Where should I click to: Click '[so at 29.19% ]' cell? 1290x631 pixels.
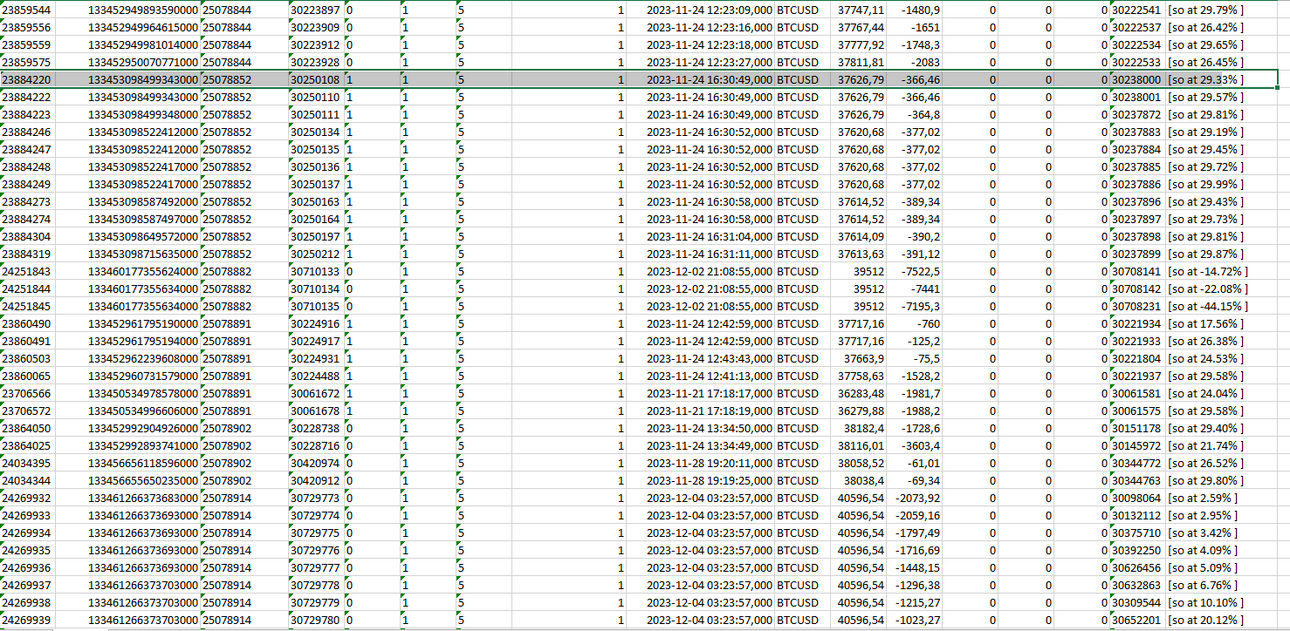click(x=1221, y=132)
